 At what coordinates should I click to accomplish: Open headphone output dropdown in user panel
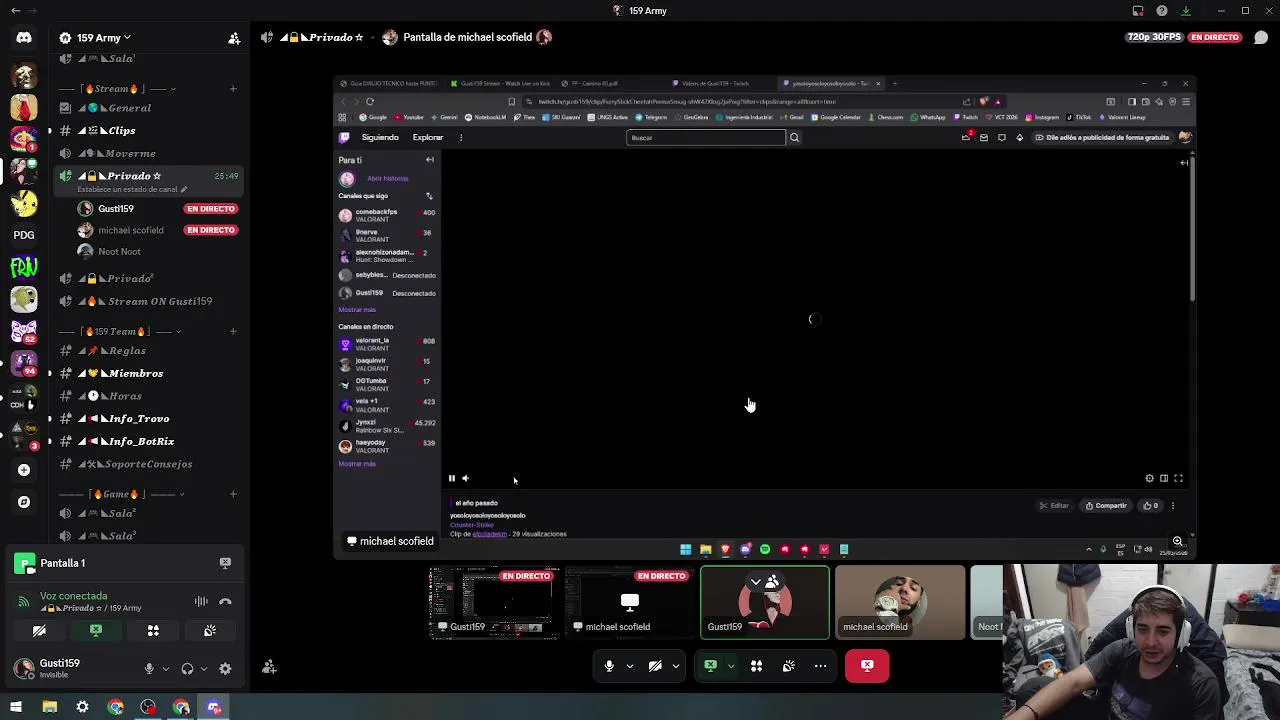204,669
